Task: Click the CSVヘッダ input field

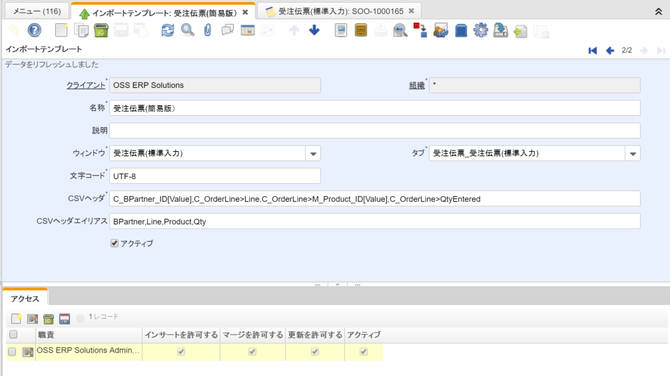Action: click(x=375, y=199)
